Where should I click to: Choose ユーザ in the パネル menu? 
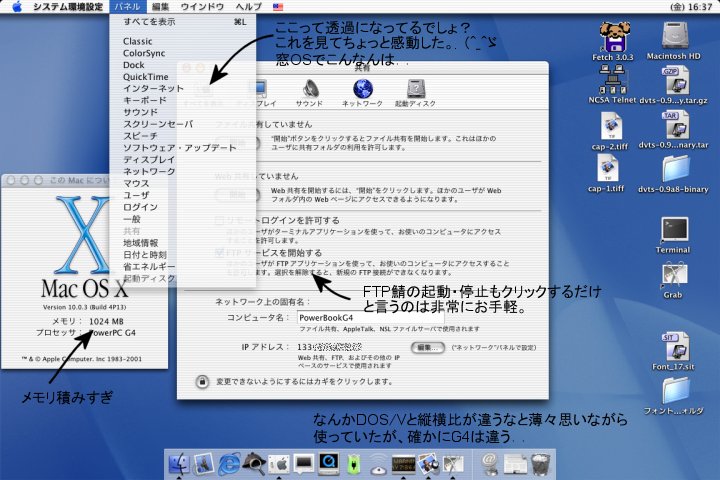[183, 195]
